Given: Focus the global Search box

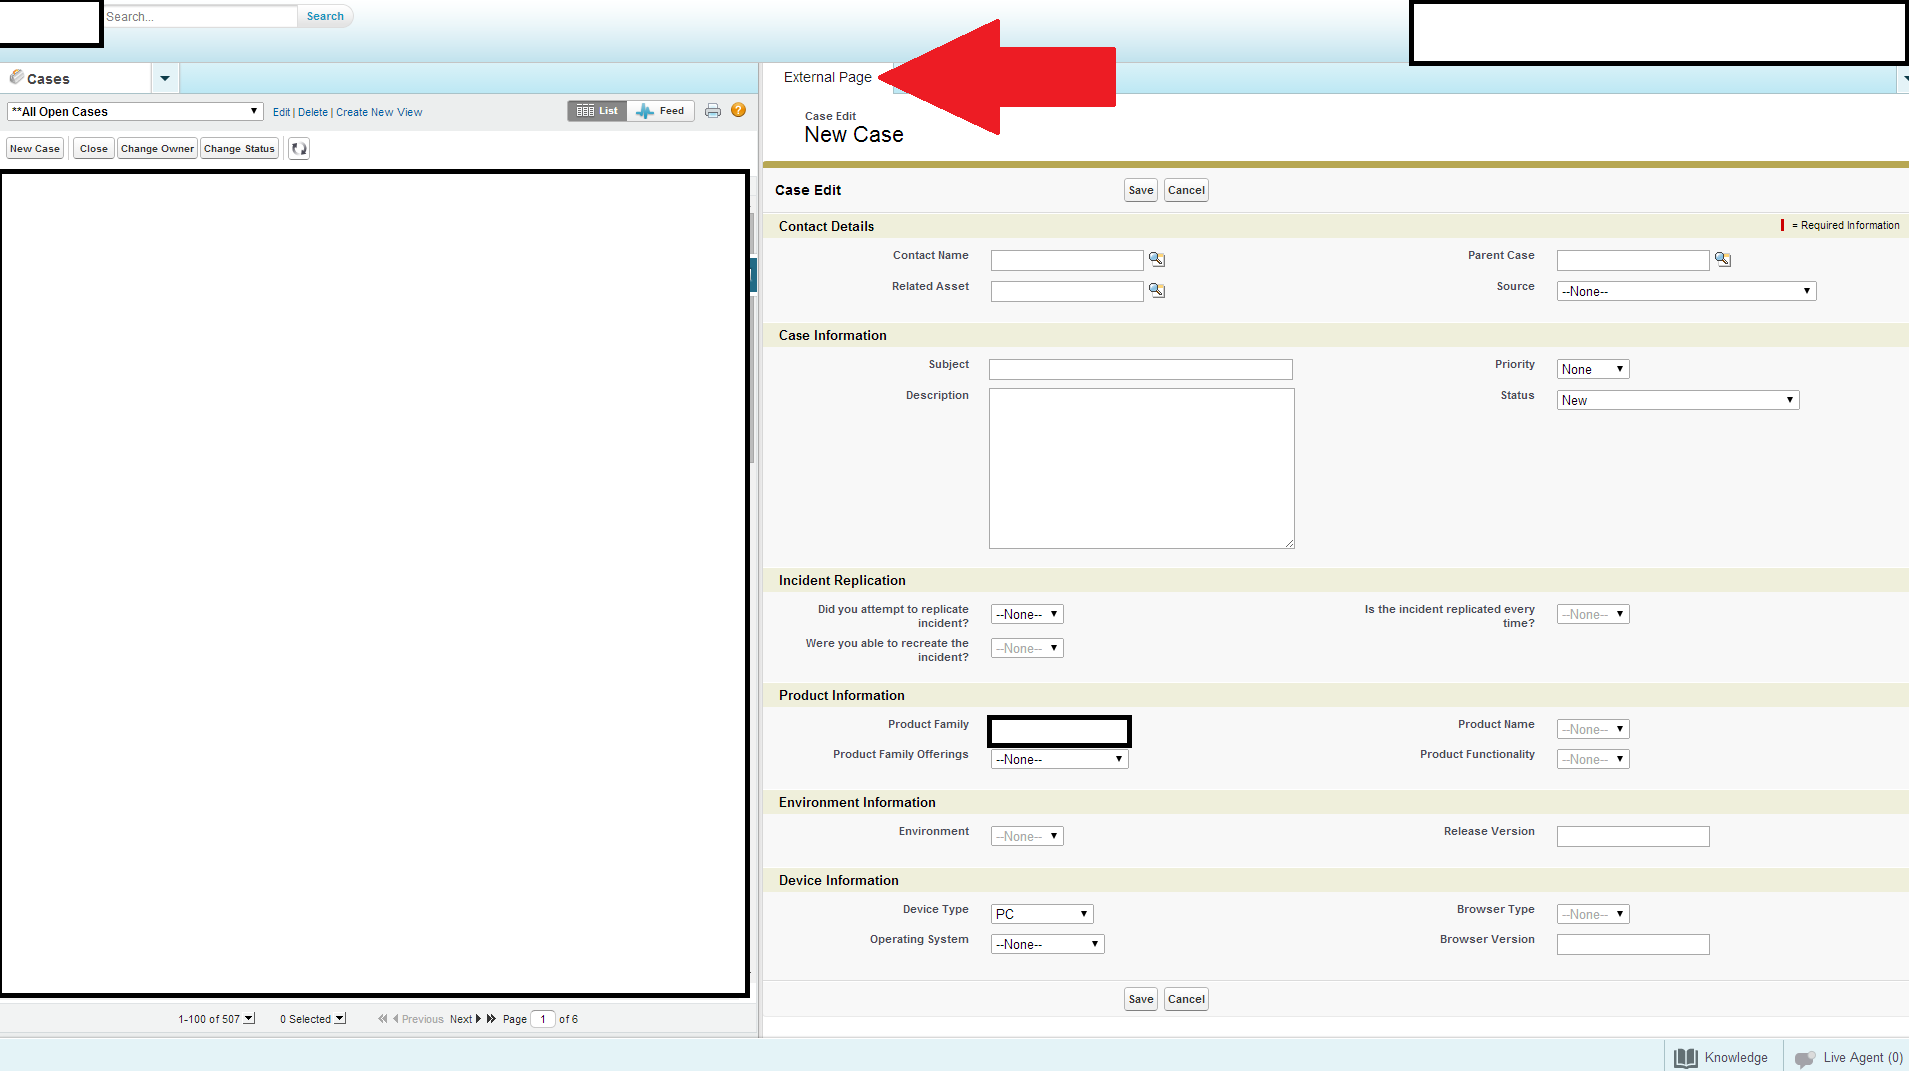Looking at the screenshot, I should click(x=200, y=16).
